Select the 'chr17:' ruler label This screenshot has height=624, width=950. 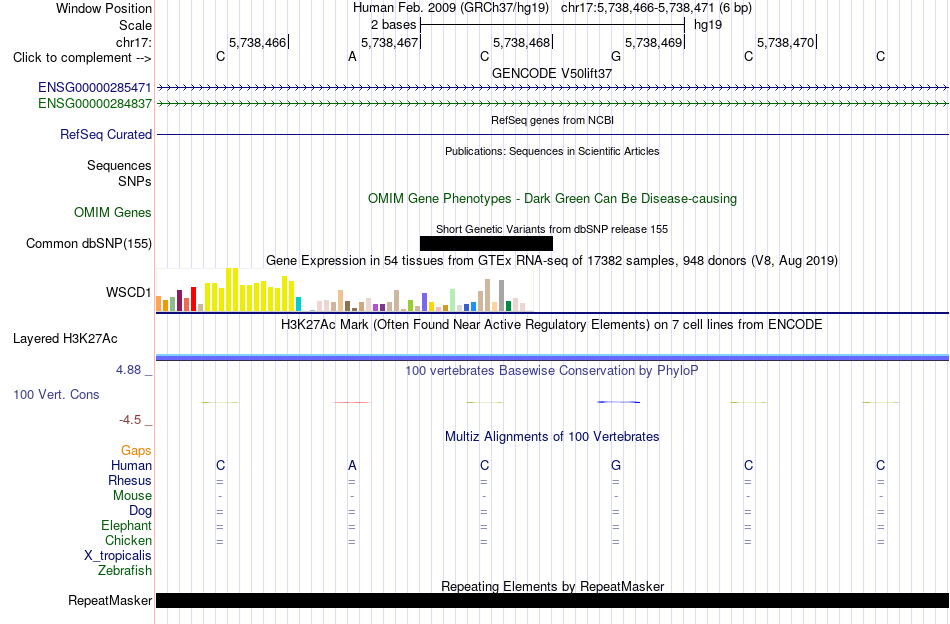click(133, 42)
